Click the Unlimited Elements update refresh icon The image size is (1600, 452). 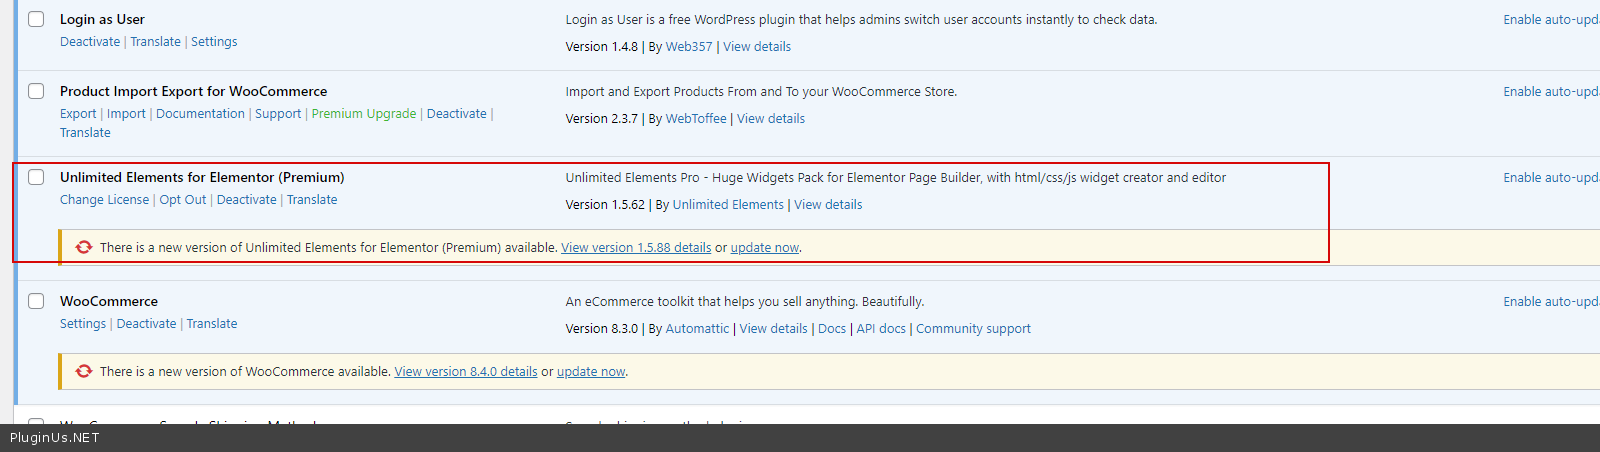pyautogui.click(x=84, y=247)
